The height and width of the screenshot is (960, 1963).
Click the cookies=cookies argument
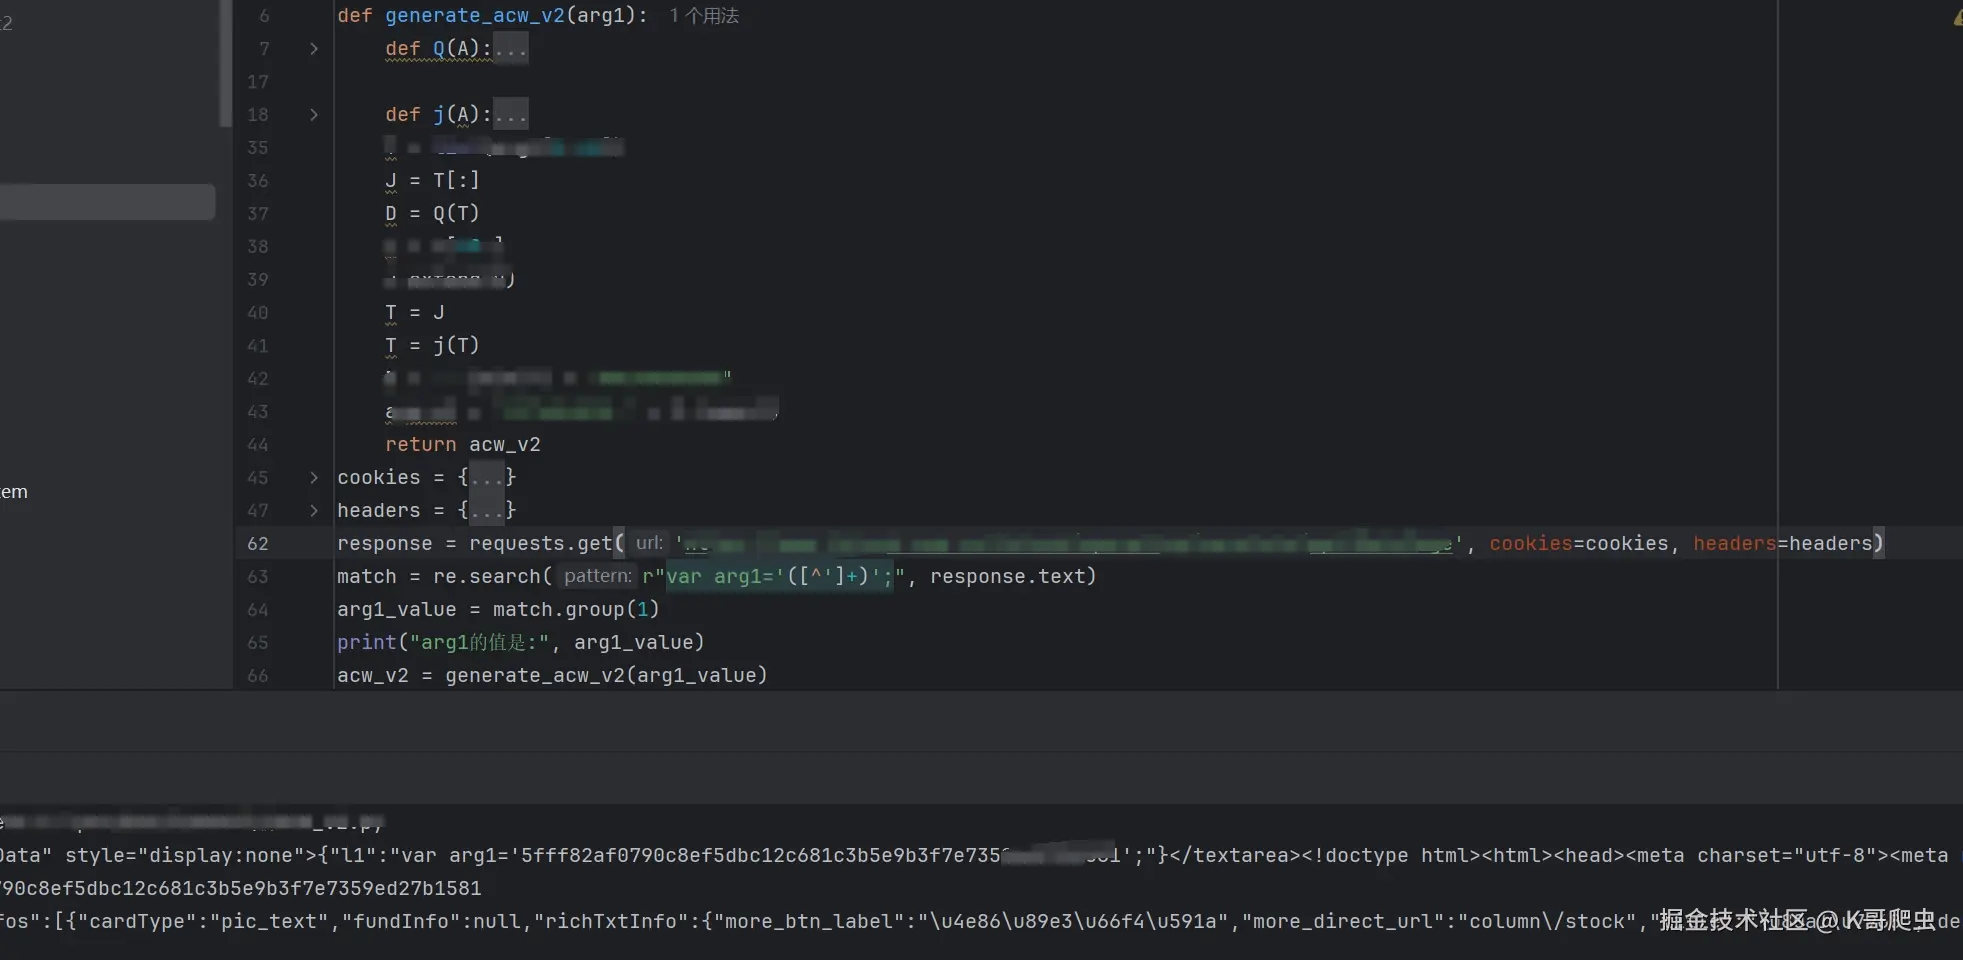pyautogui.click(x=1579, y=544)
